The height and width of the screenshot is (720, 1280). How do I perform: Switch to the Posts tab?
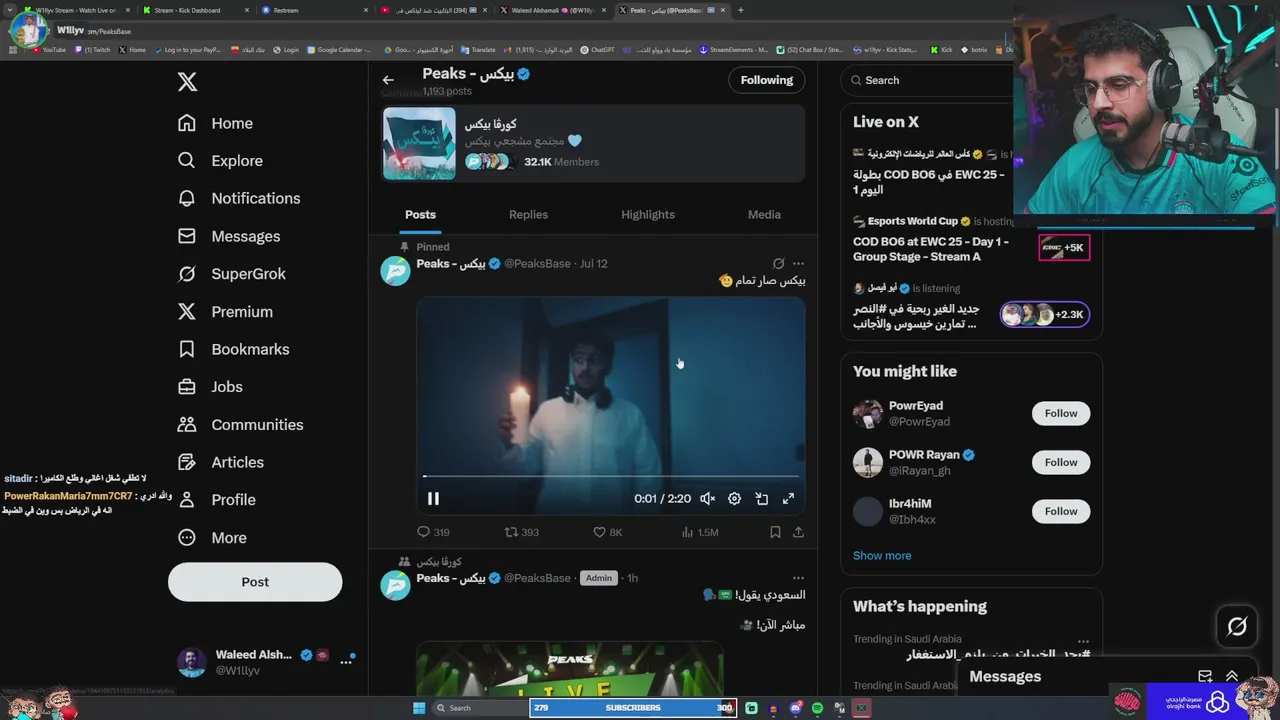(x=420, y=215)
